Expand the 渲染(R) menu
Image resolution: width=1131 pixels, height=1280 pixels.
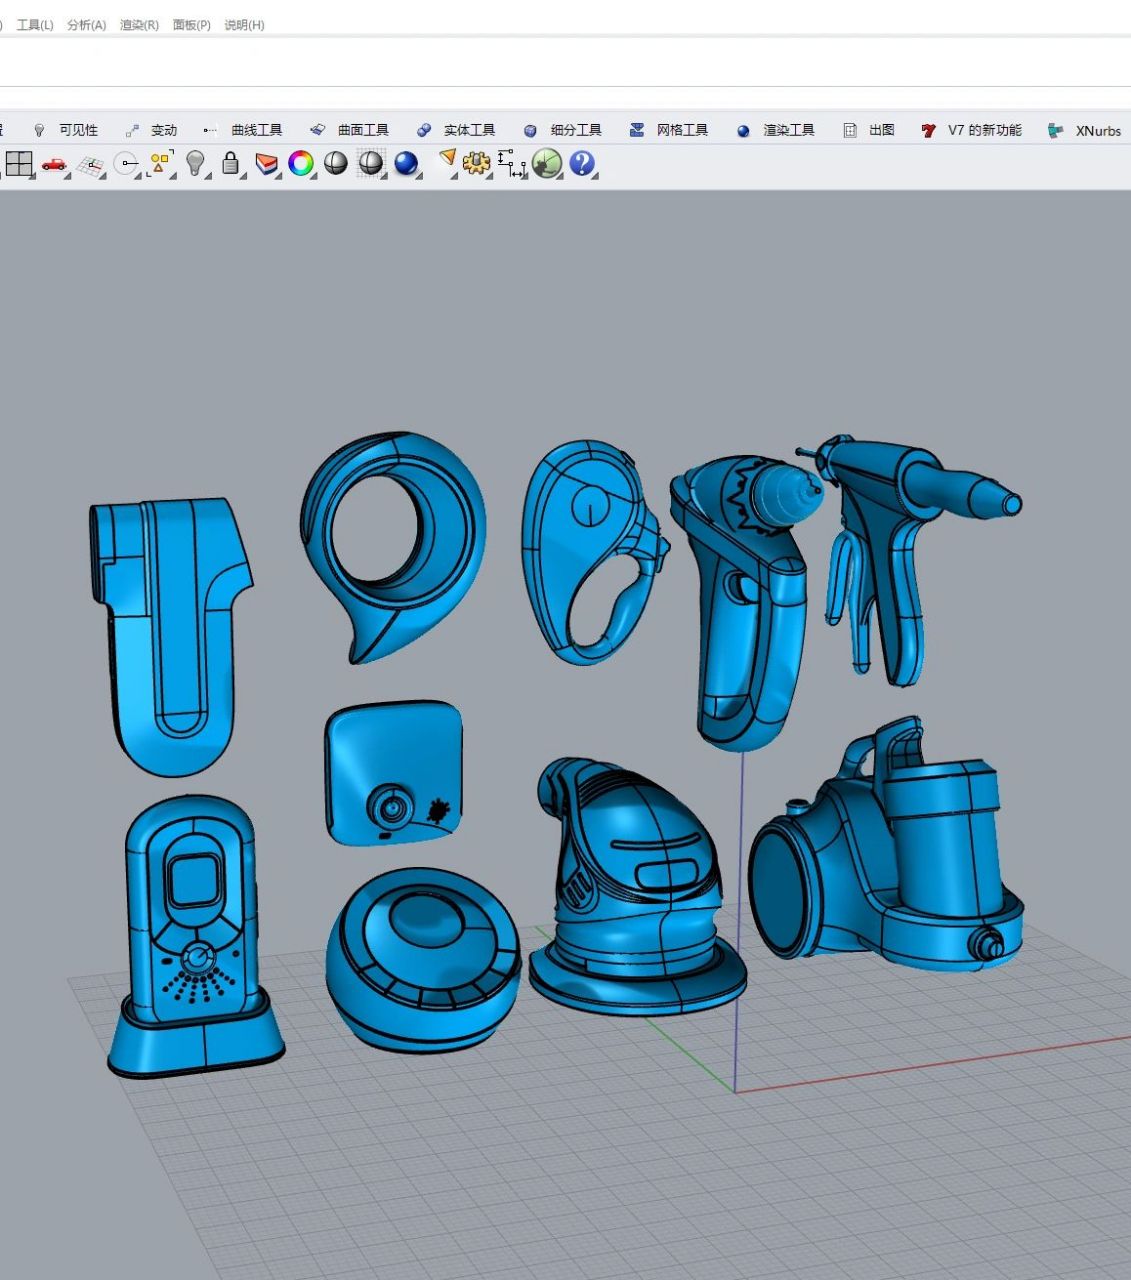coord(139,25)
